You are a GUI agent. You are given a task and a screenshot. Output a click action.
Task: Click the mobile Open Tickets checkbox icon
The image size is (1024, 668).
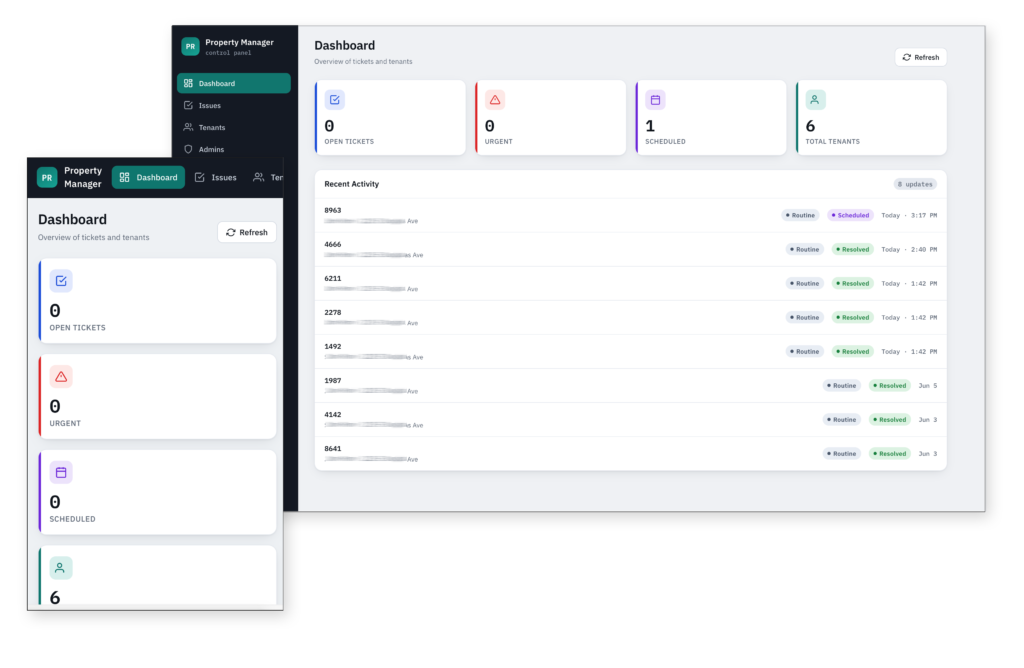[x=61, y=281]
